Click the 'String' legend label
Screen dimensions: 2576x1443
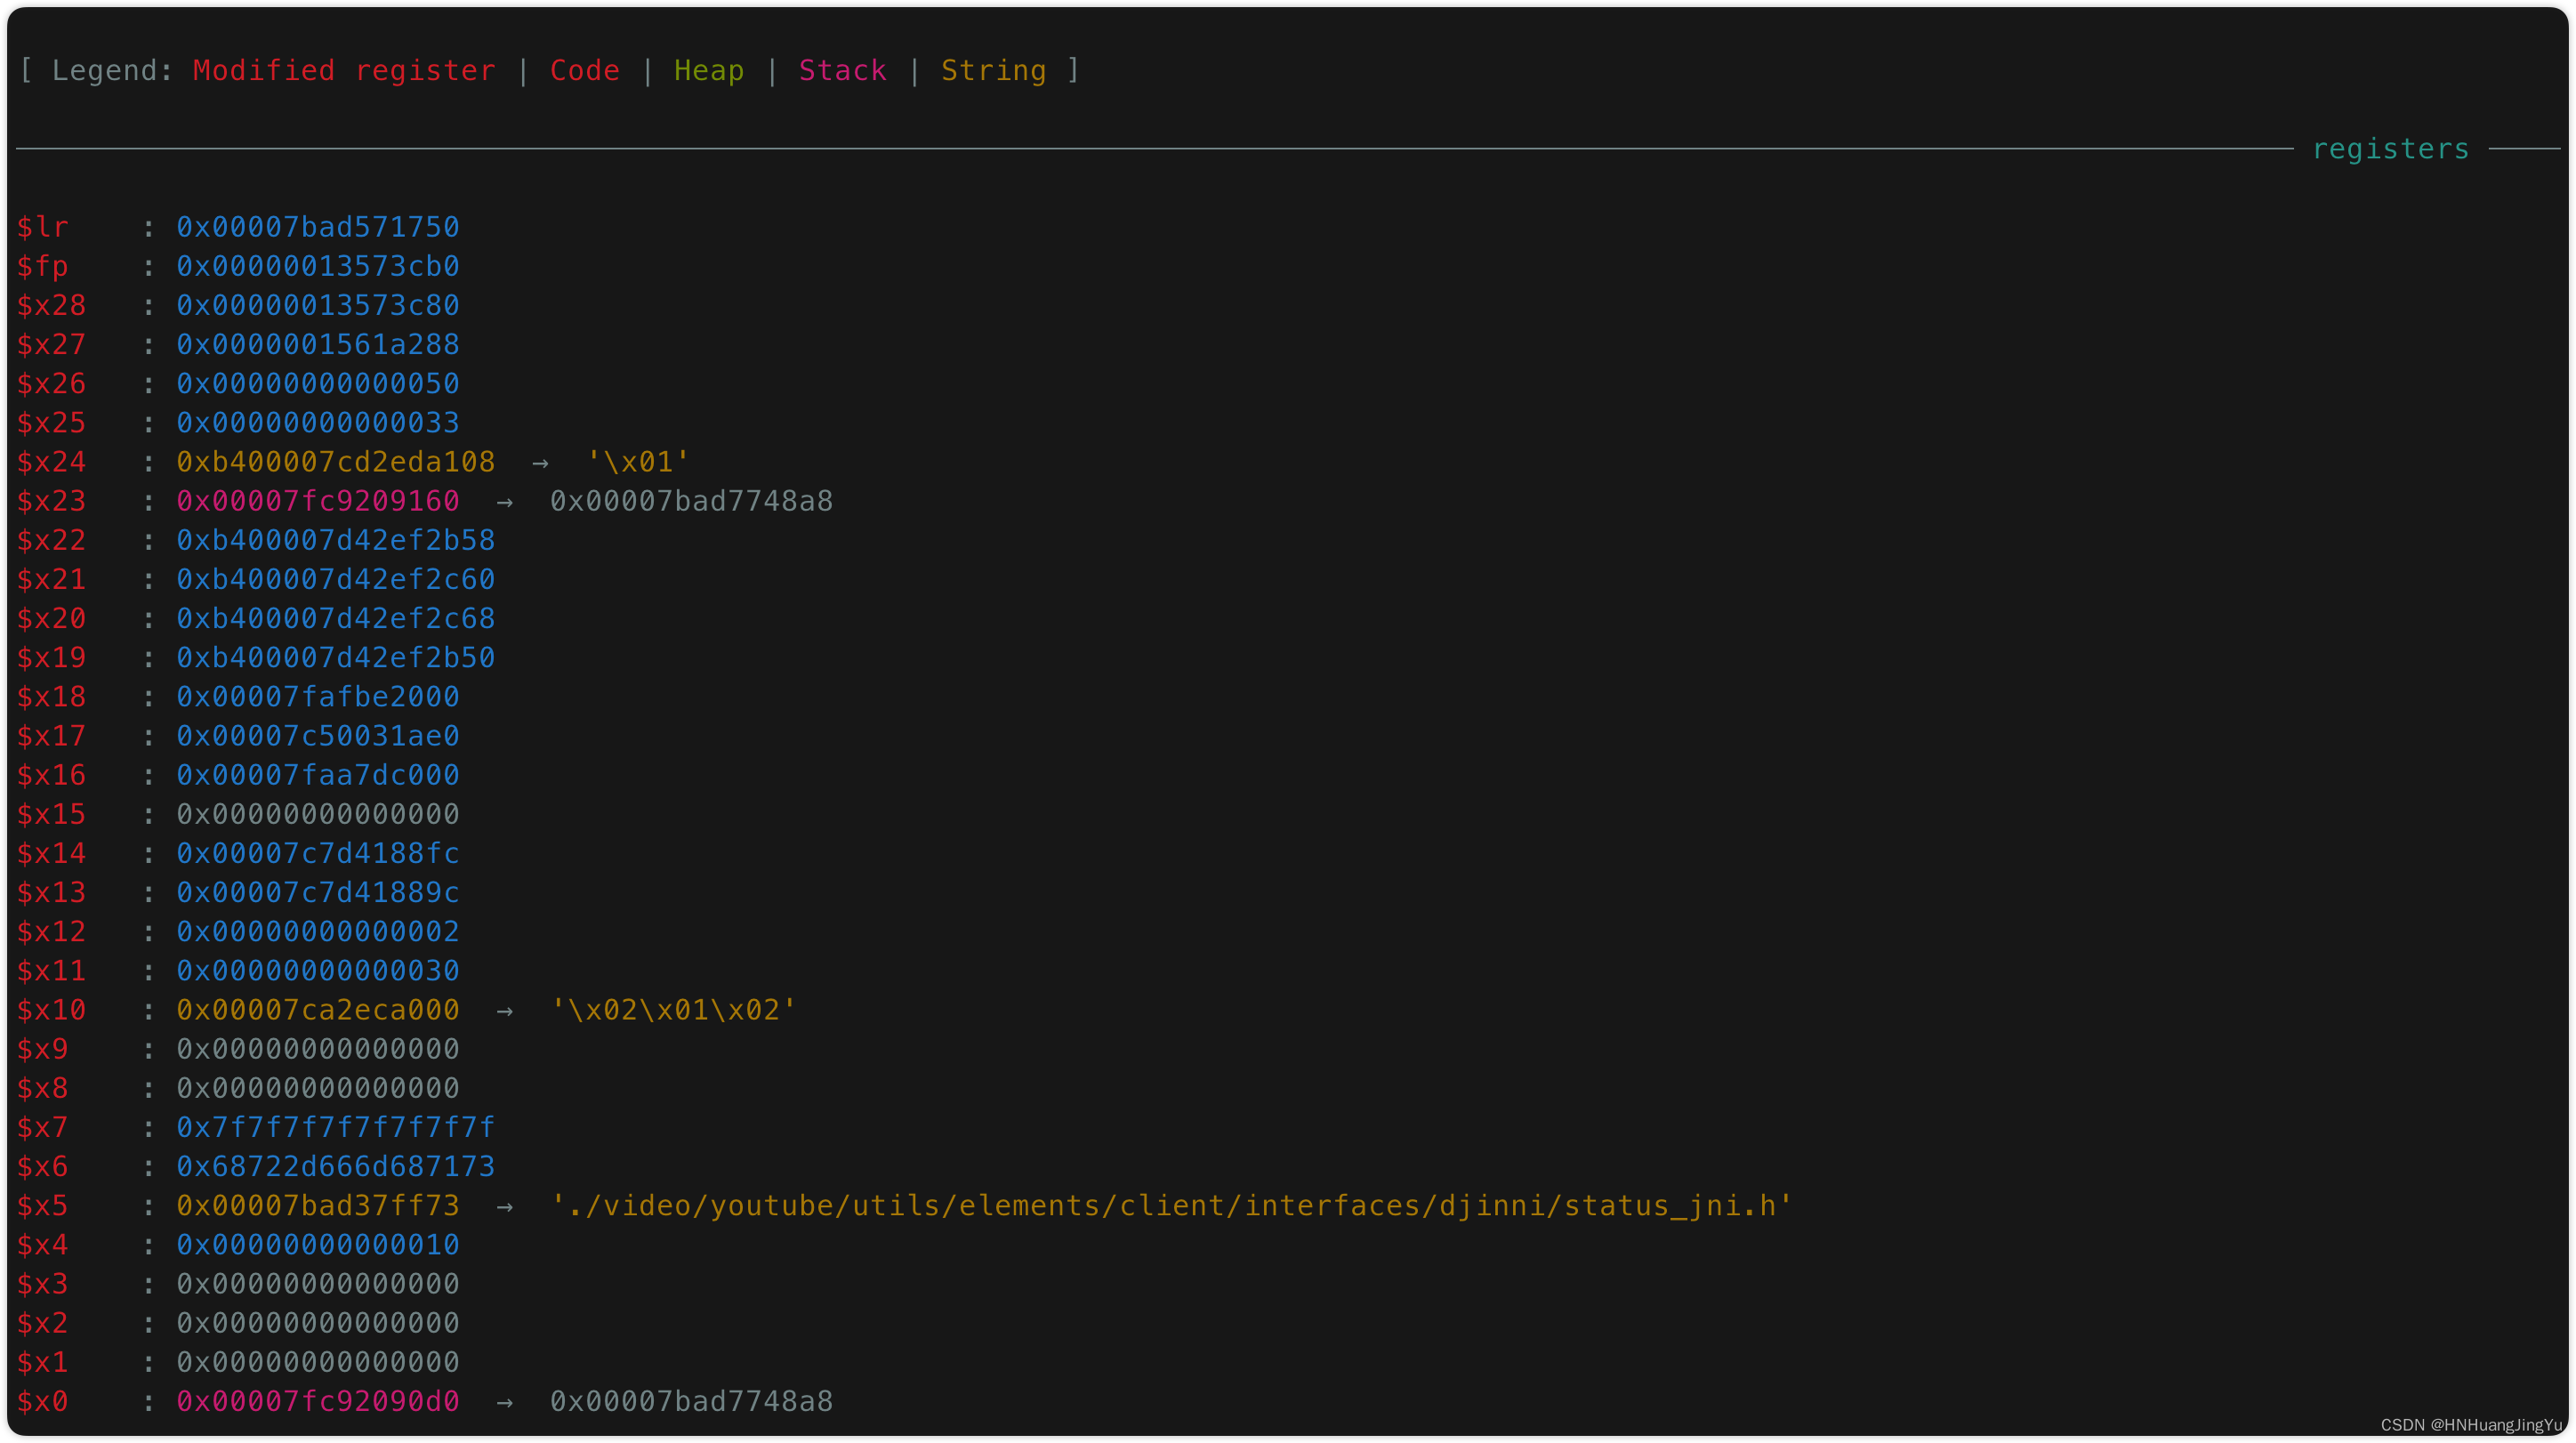pos(993,70)
